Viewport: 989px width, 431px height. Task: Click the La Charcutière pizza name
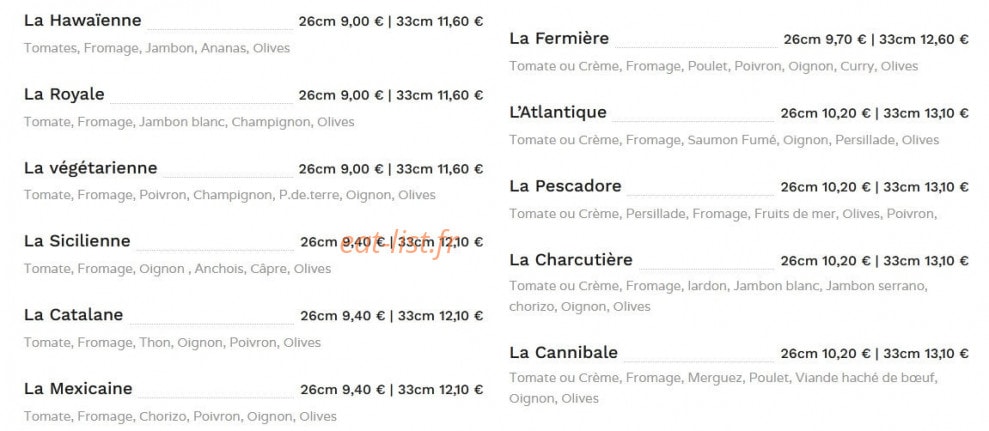571,260
